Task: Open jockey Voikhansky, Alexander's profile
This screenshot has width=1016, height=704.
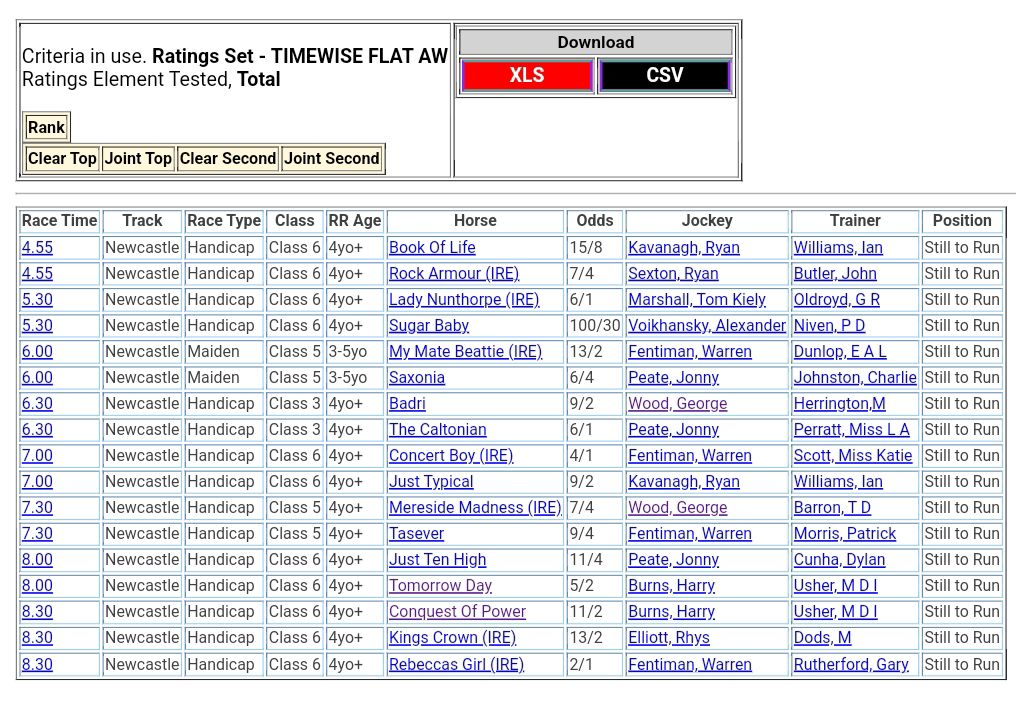Action: click(x=706, y=326)
